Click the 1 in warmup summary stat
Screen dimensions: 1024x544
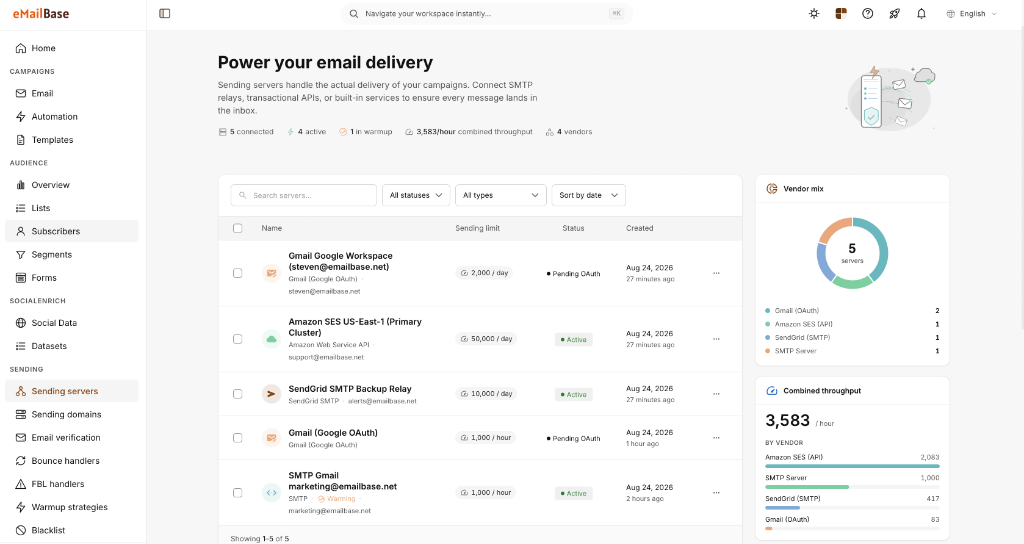click(366, 132)
